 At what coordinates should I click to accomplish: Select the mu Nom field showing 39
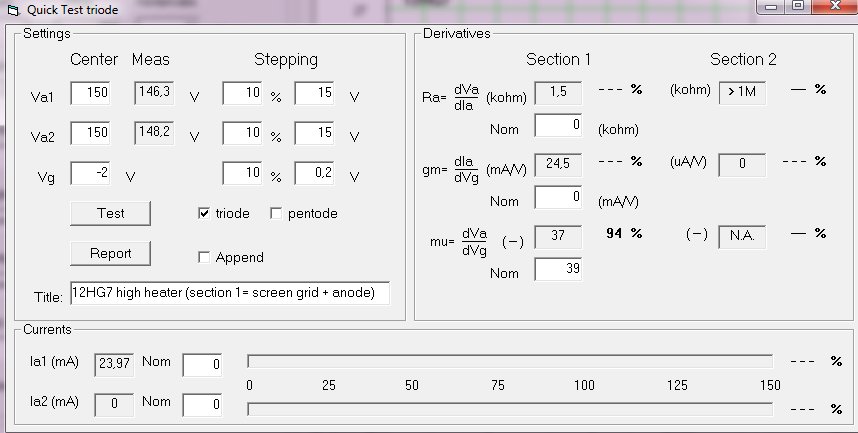tap(558, 269)
